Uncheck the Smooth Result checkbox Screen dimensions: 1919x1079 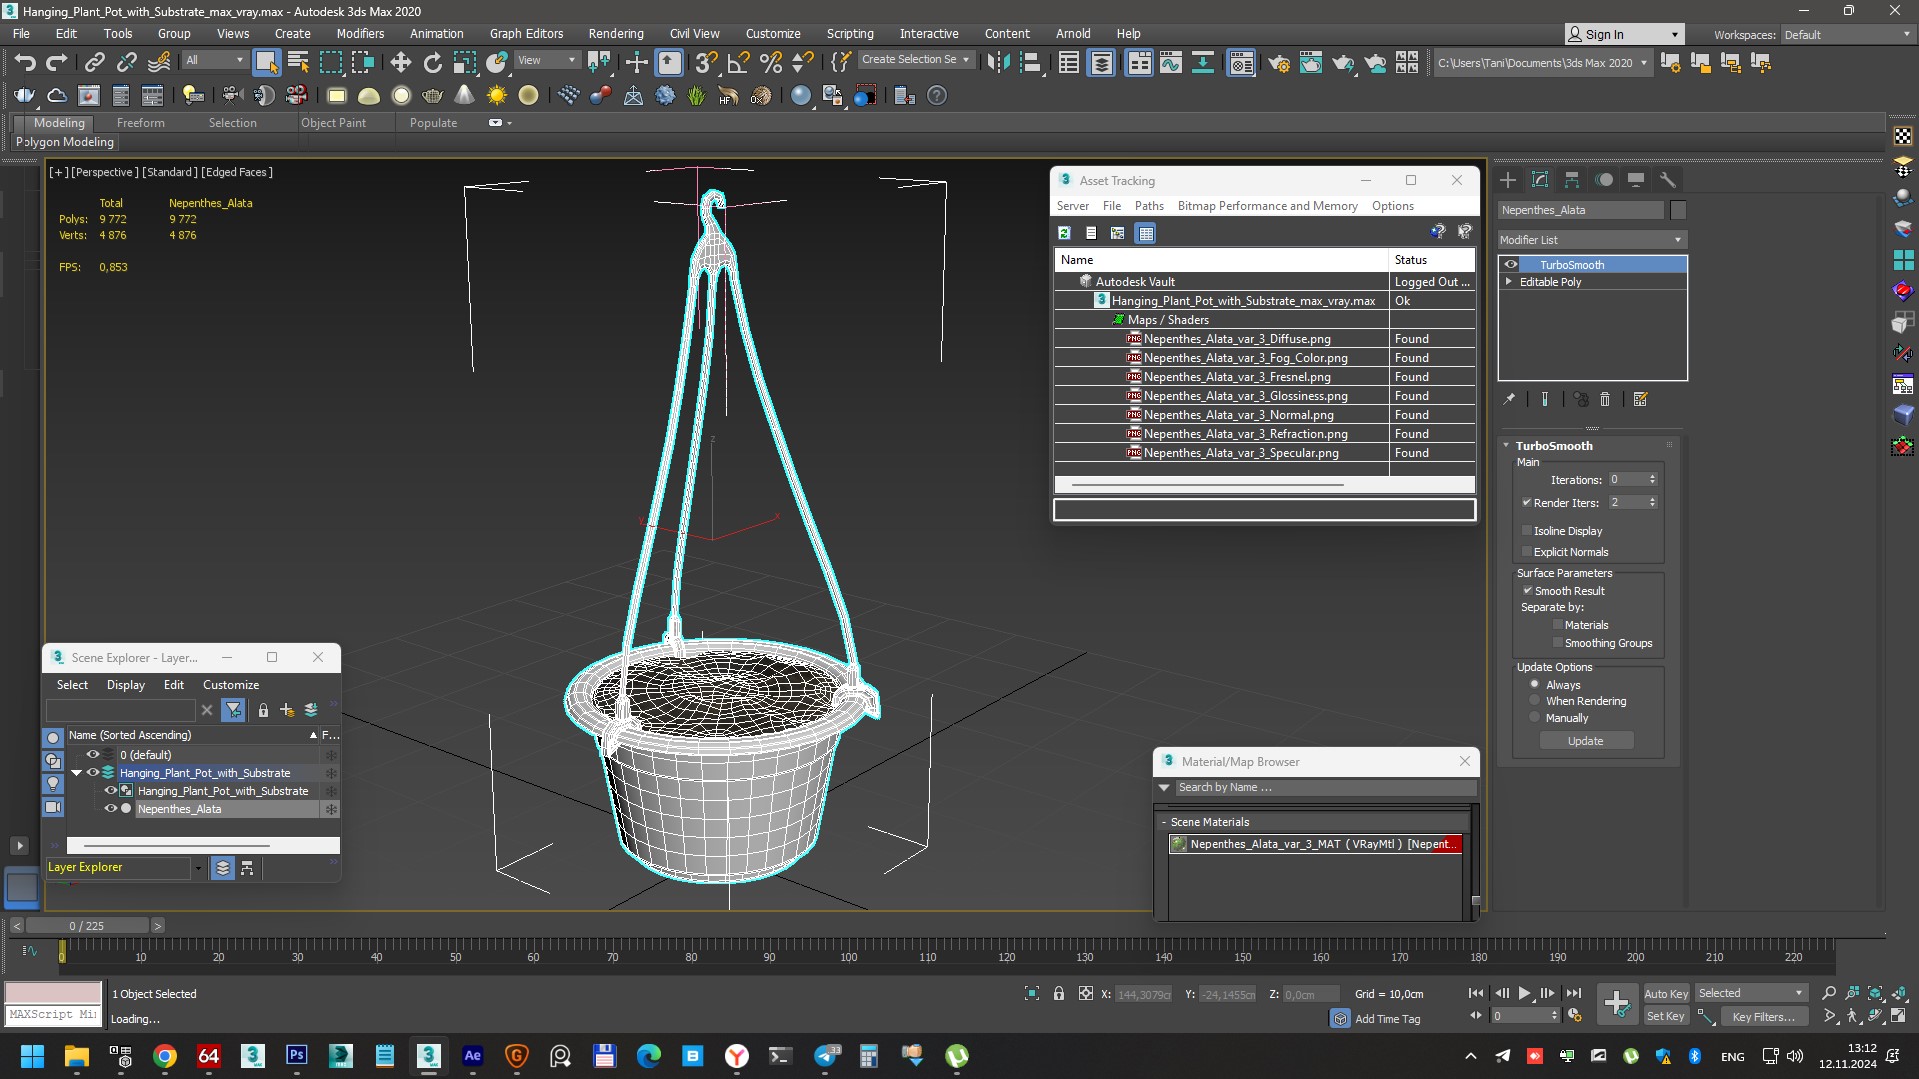click(1527, 591)
